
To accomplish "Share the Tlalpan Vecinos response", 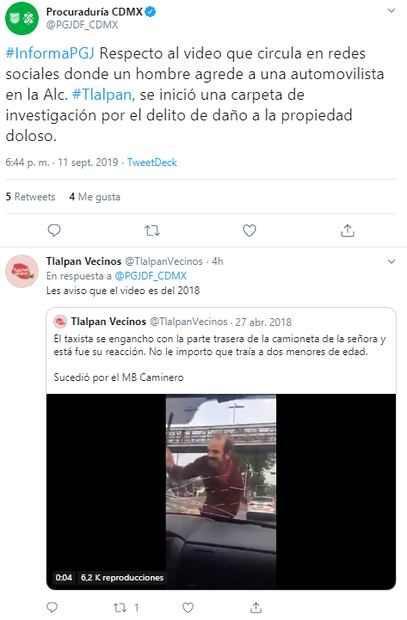I will click(x=256, y=607).
